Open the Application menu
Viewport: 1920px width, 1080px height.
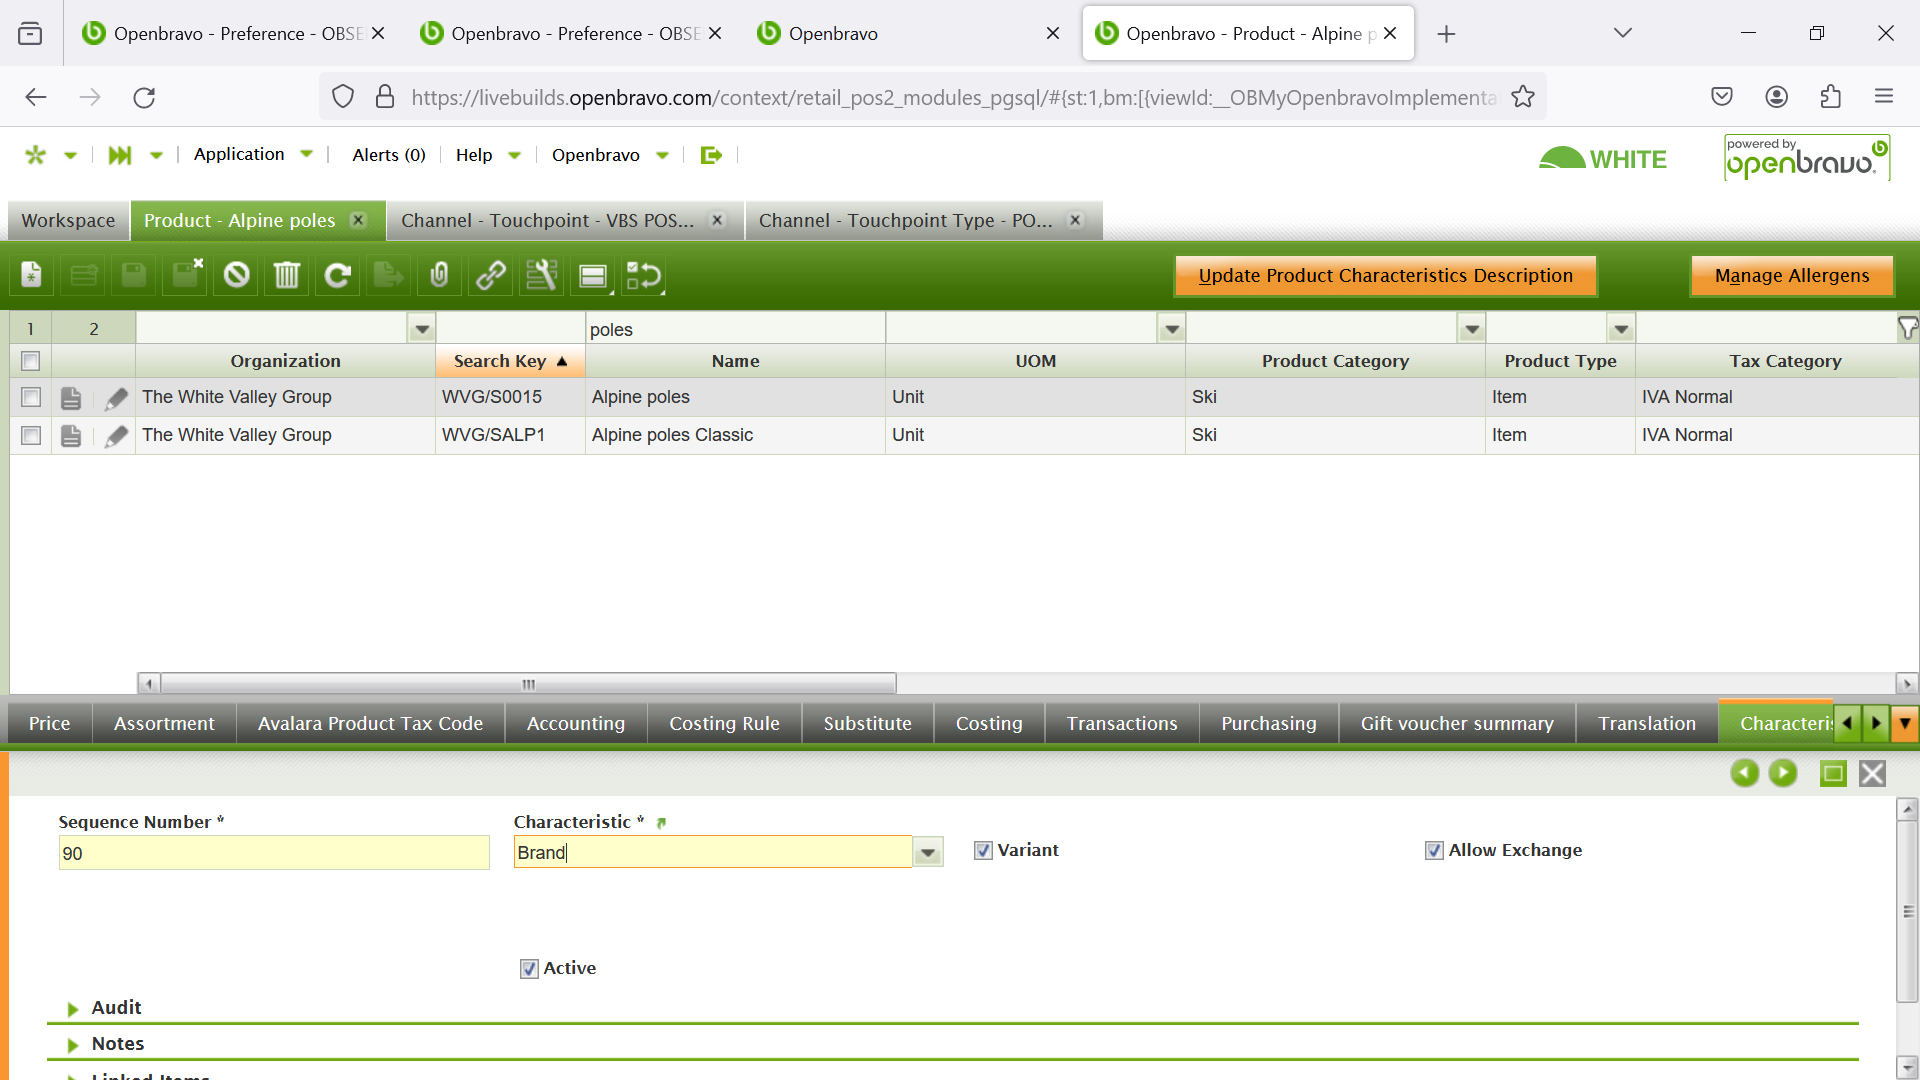[x=239, y=154]
